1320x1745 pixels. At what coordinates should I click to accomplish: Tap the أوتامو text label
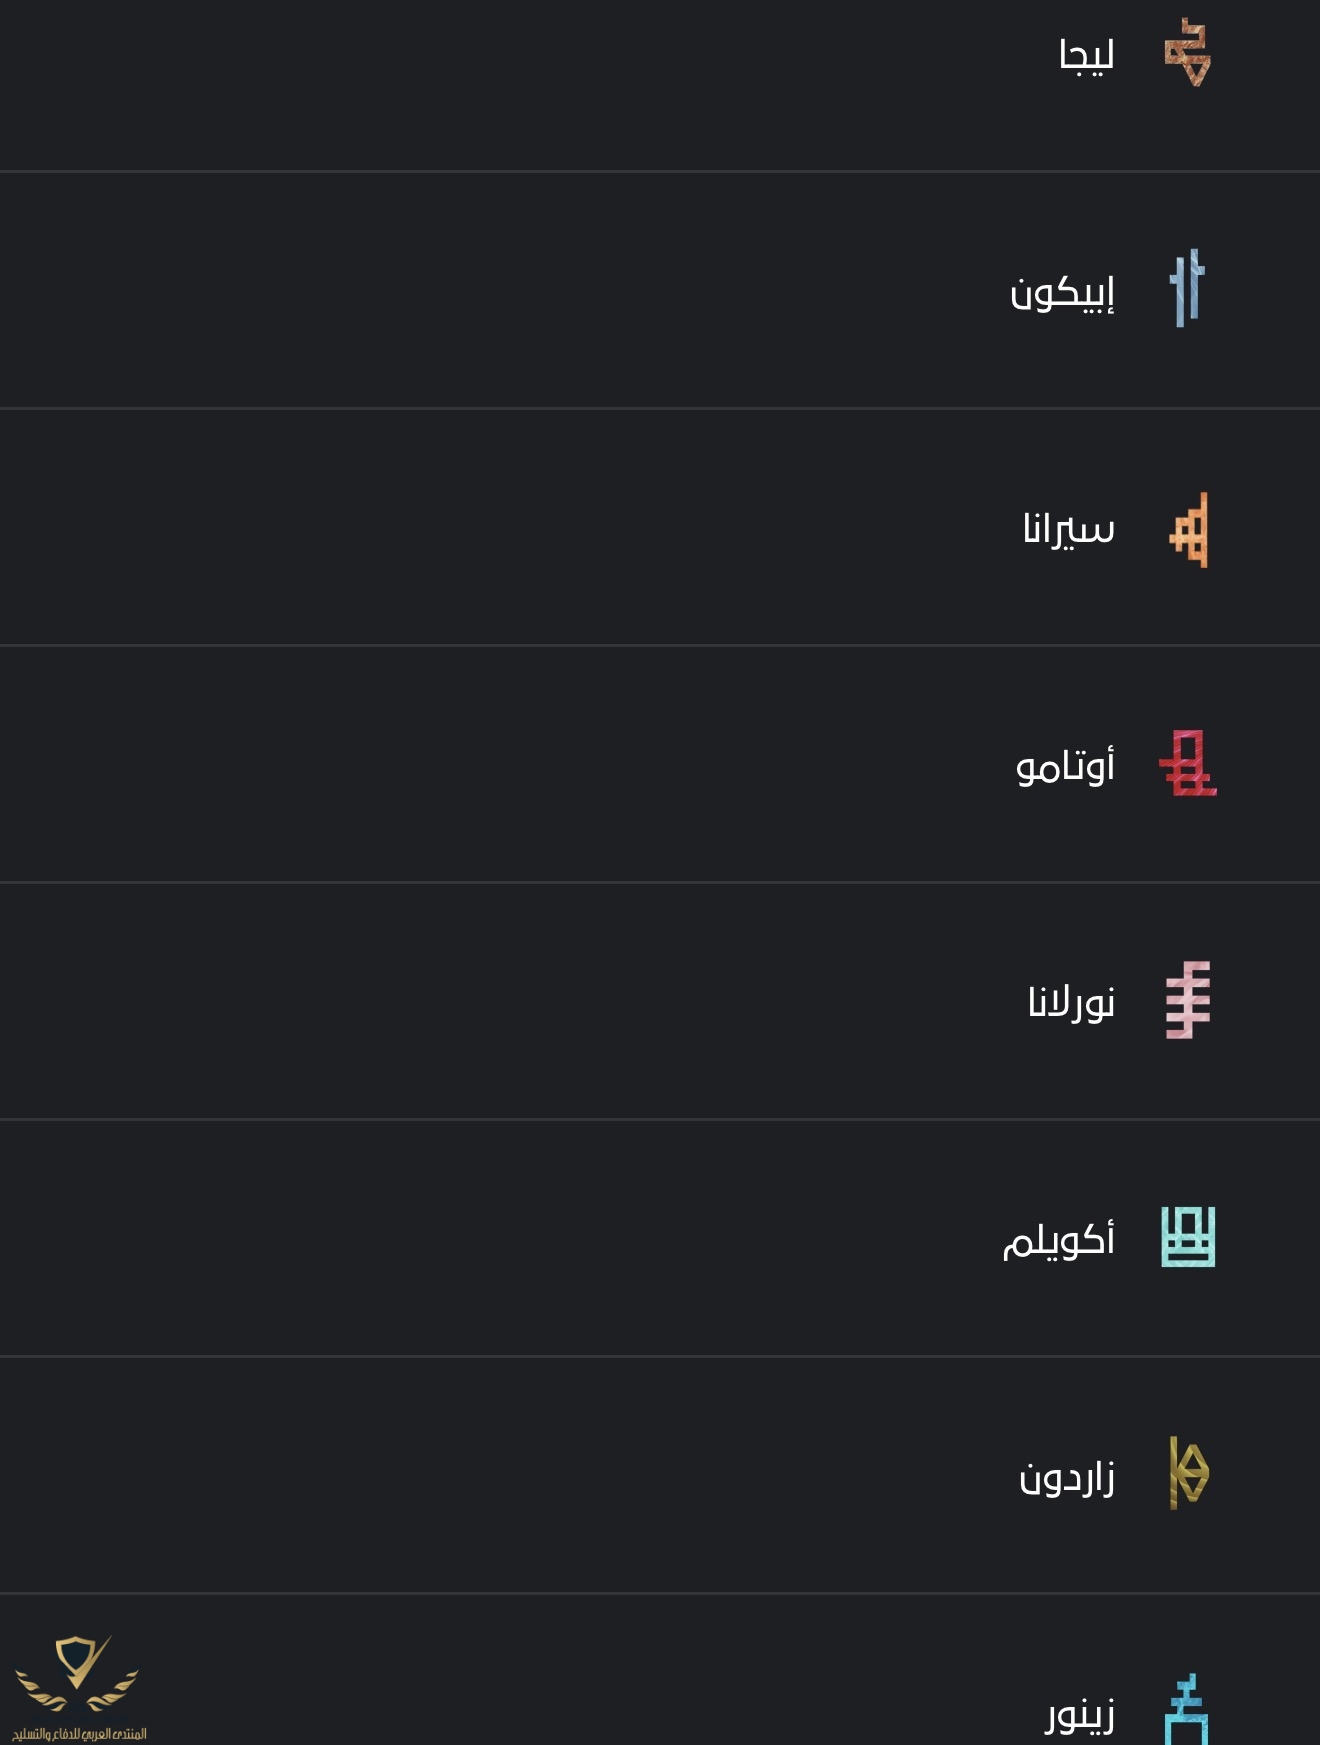point(1065,767)
